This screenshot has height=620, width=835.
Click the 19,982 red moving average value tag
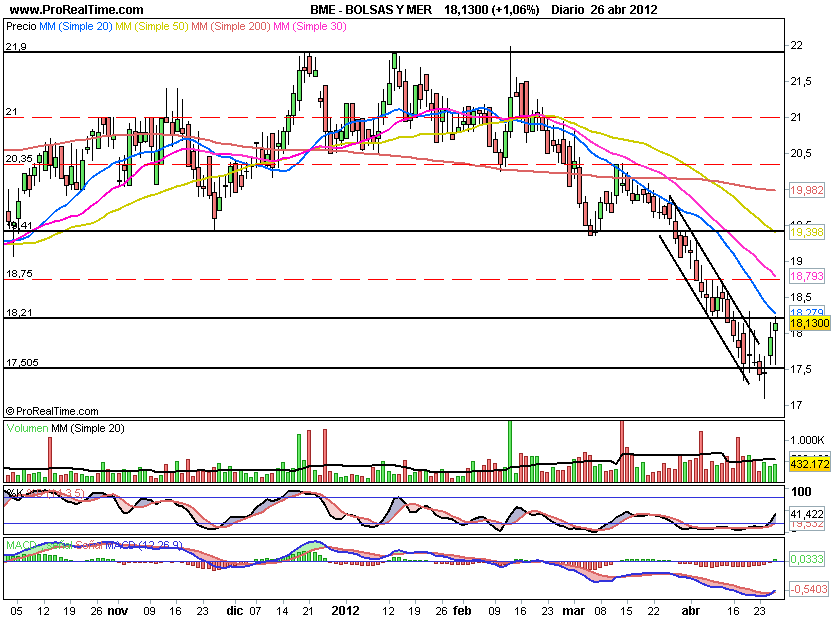(x=807, y=189)
